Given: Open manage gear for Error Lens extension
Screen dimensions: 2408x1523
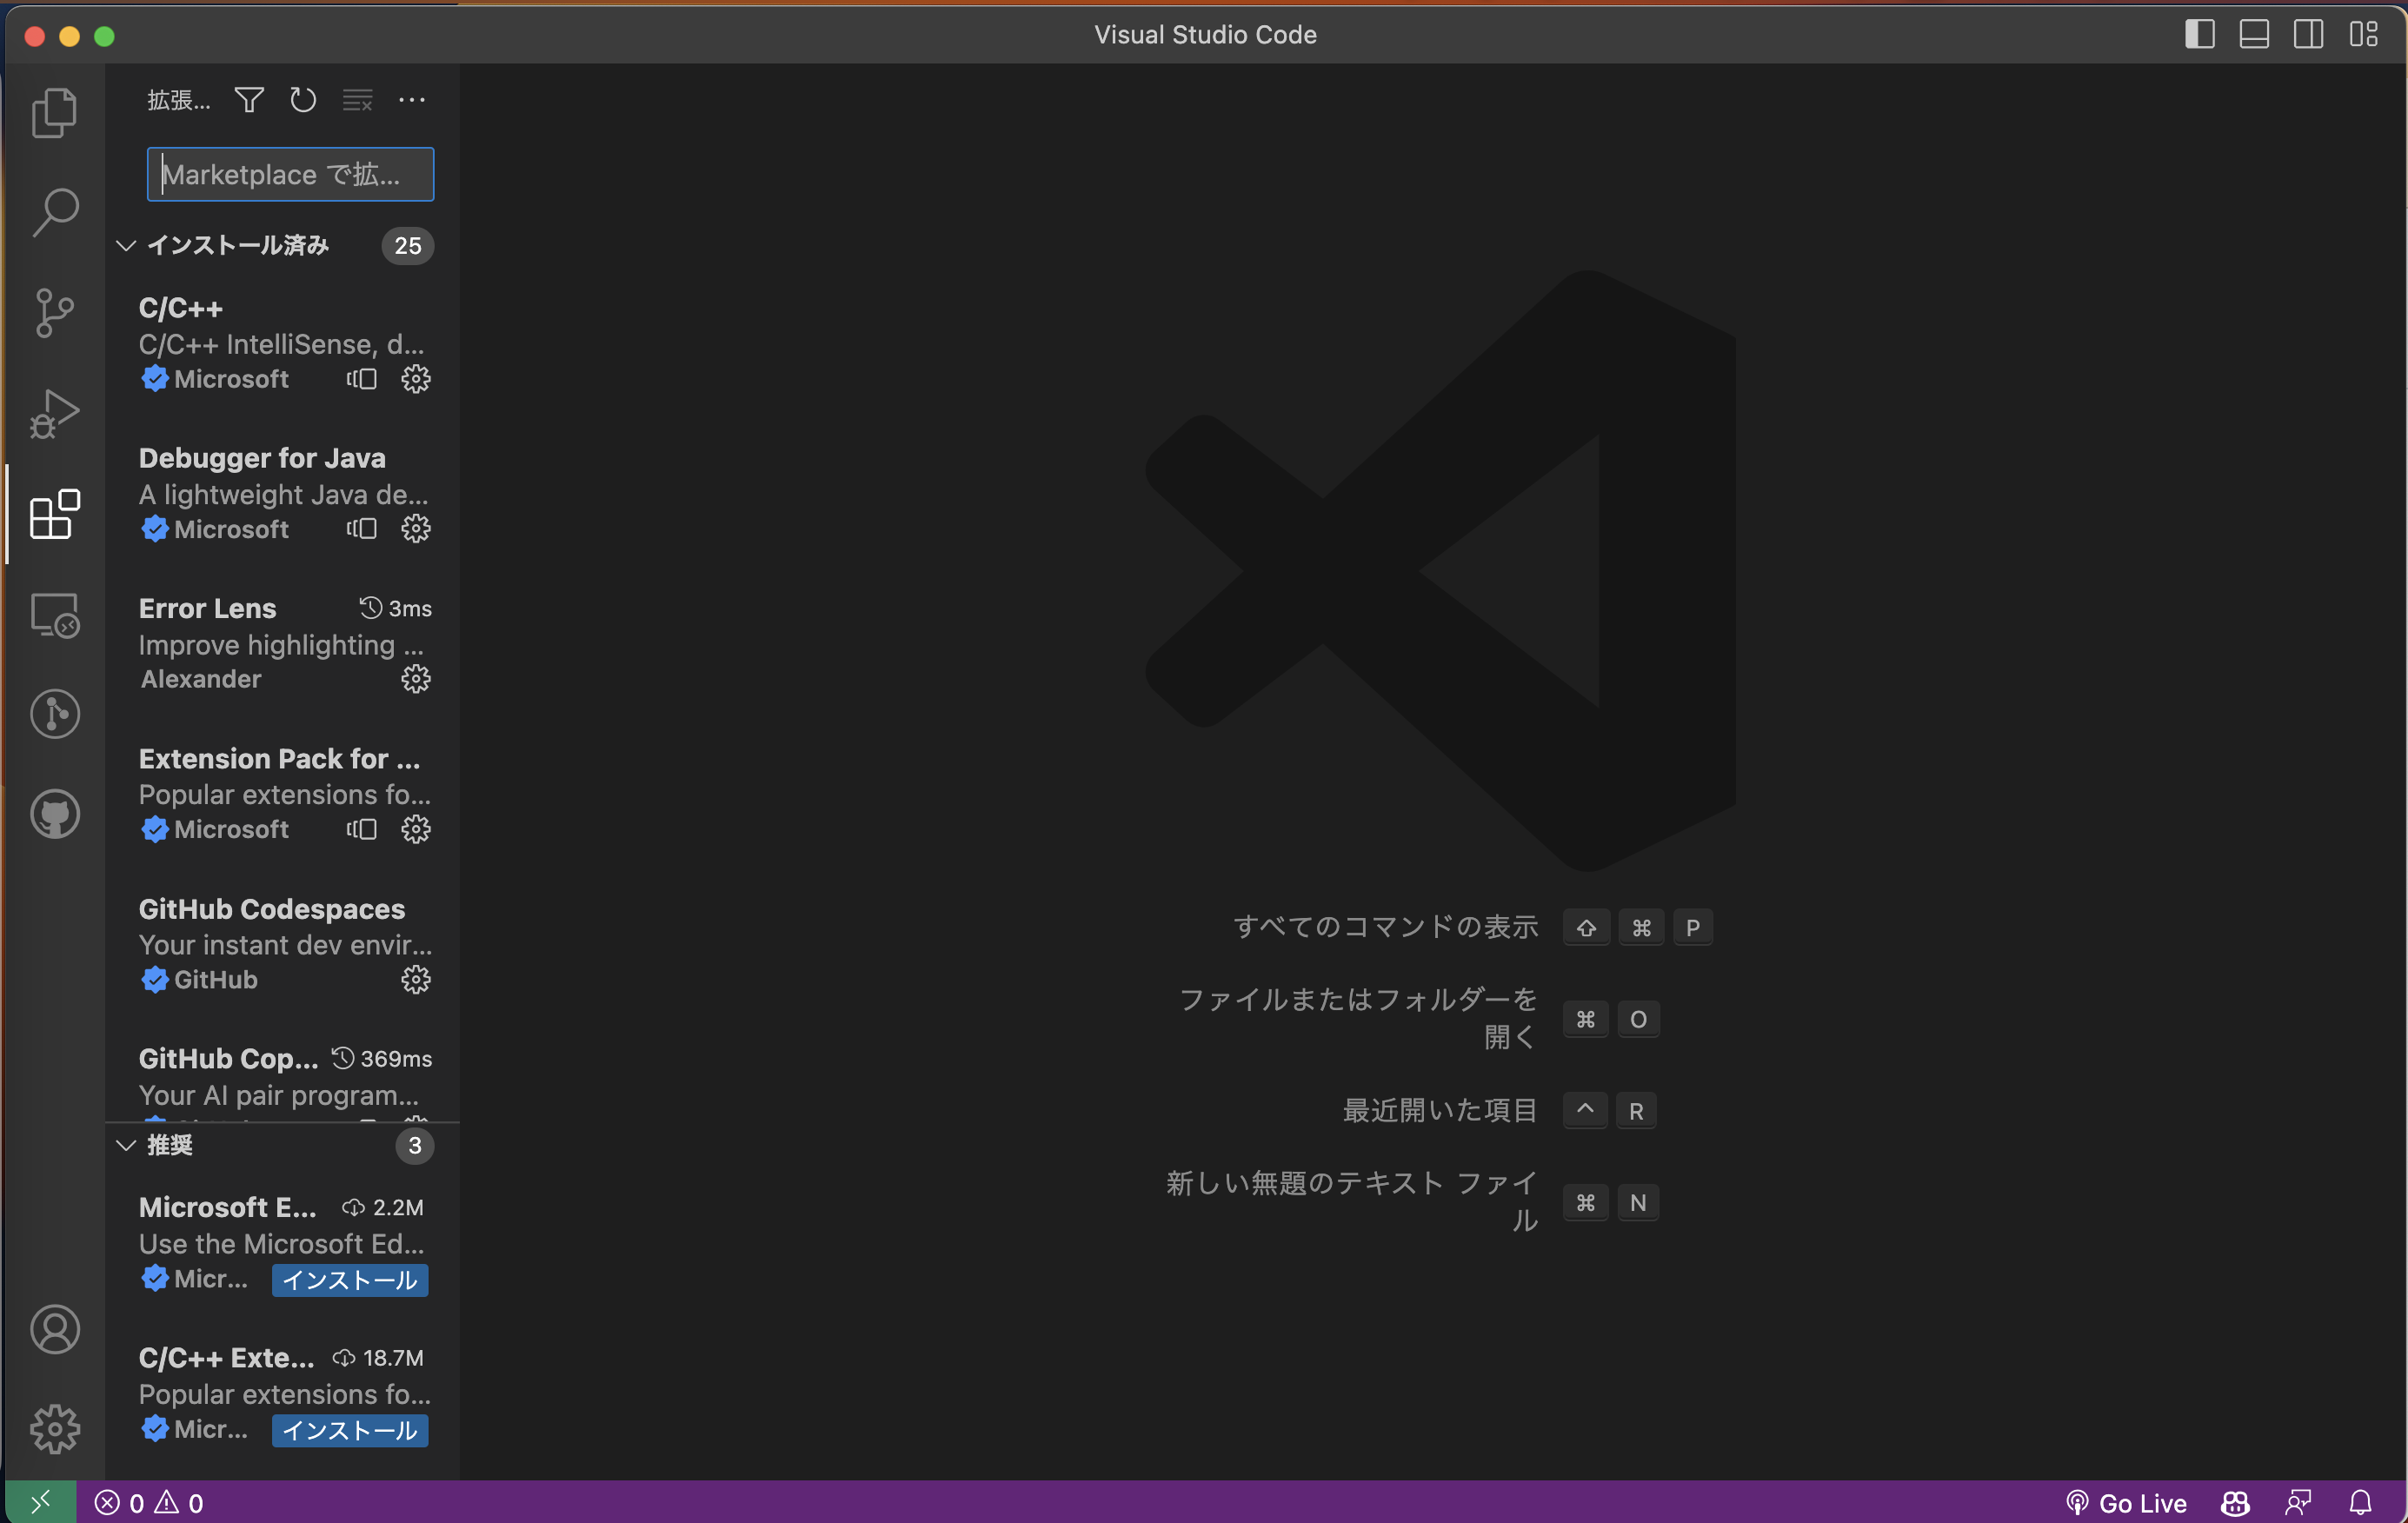Looking at the screenshot, I should click(x=415, y=679).
